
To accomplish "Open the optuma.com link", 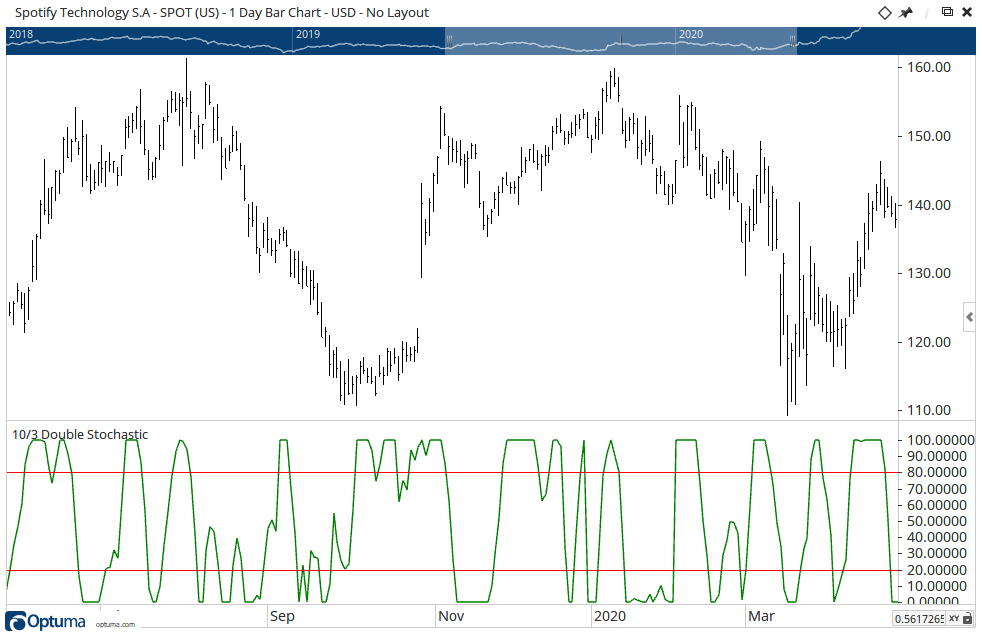I will click(115, 624).
